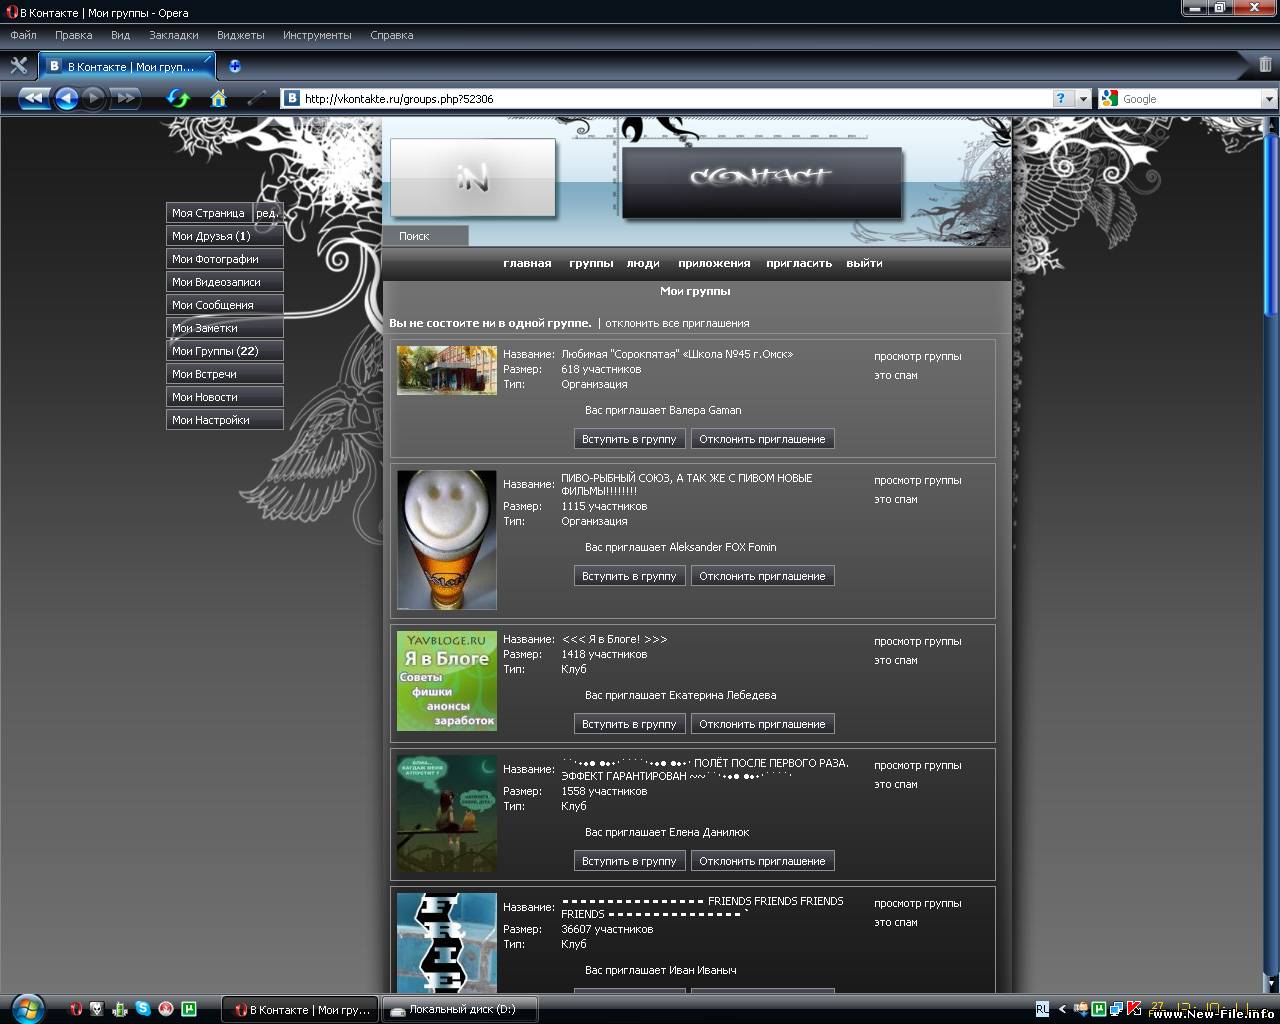Expand the address bar history dropdown

pyautogui.click(x=1083, y=99)
